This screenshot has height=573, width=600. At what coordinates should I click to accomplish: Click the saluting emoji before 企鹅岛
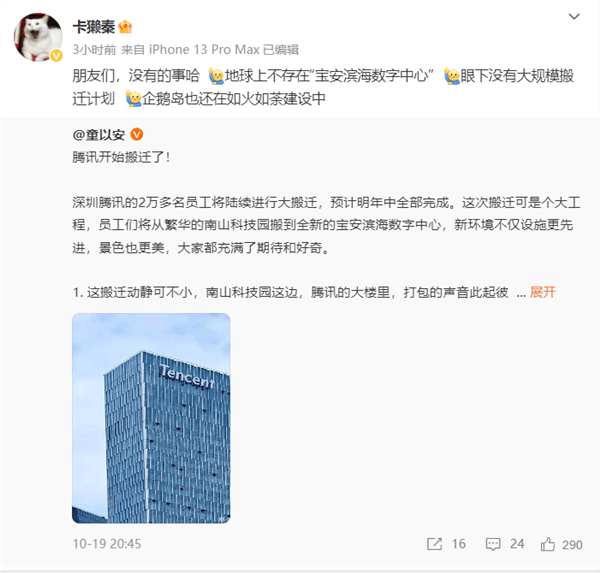pos(134,99)
